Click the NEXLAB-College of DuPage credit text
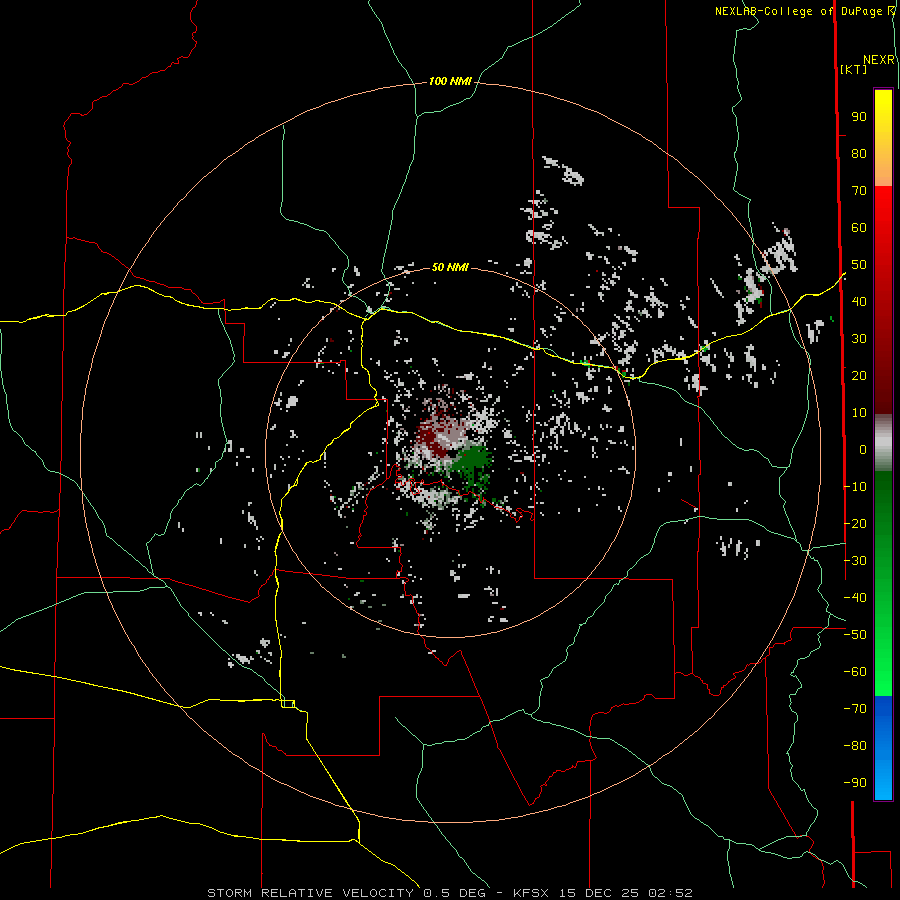Viewport: 900px width, 900px height. click(804, 11)
